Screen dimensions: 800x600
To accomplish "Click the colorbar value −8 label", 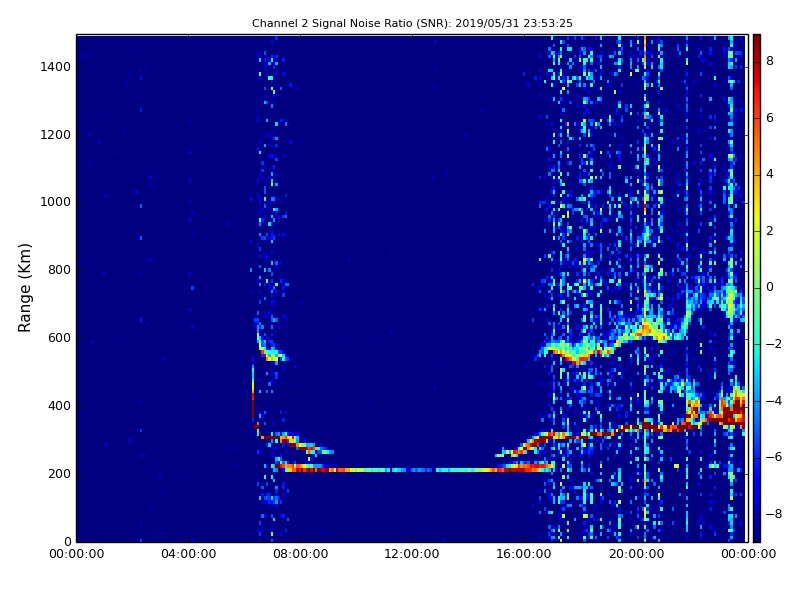I will click(773, 514).
